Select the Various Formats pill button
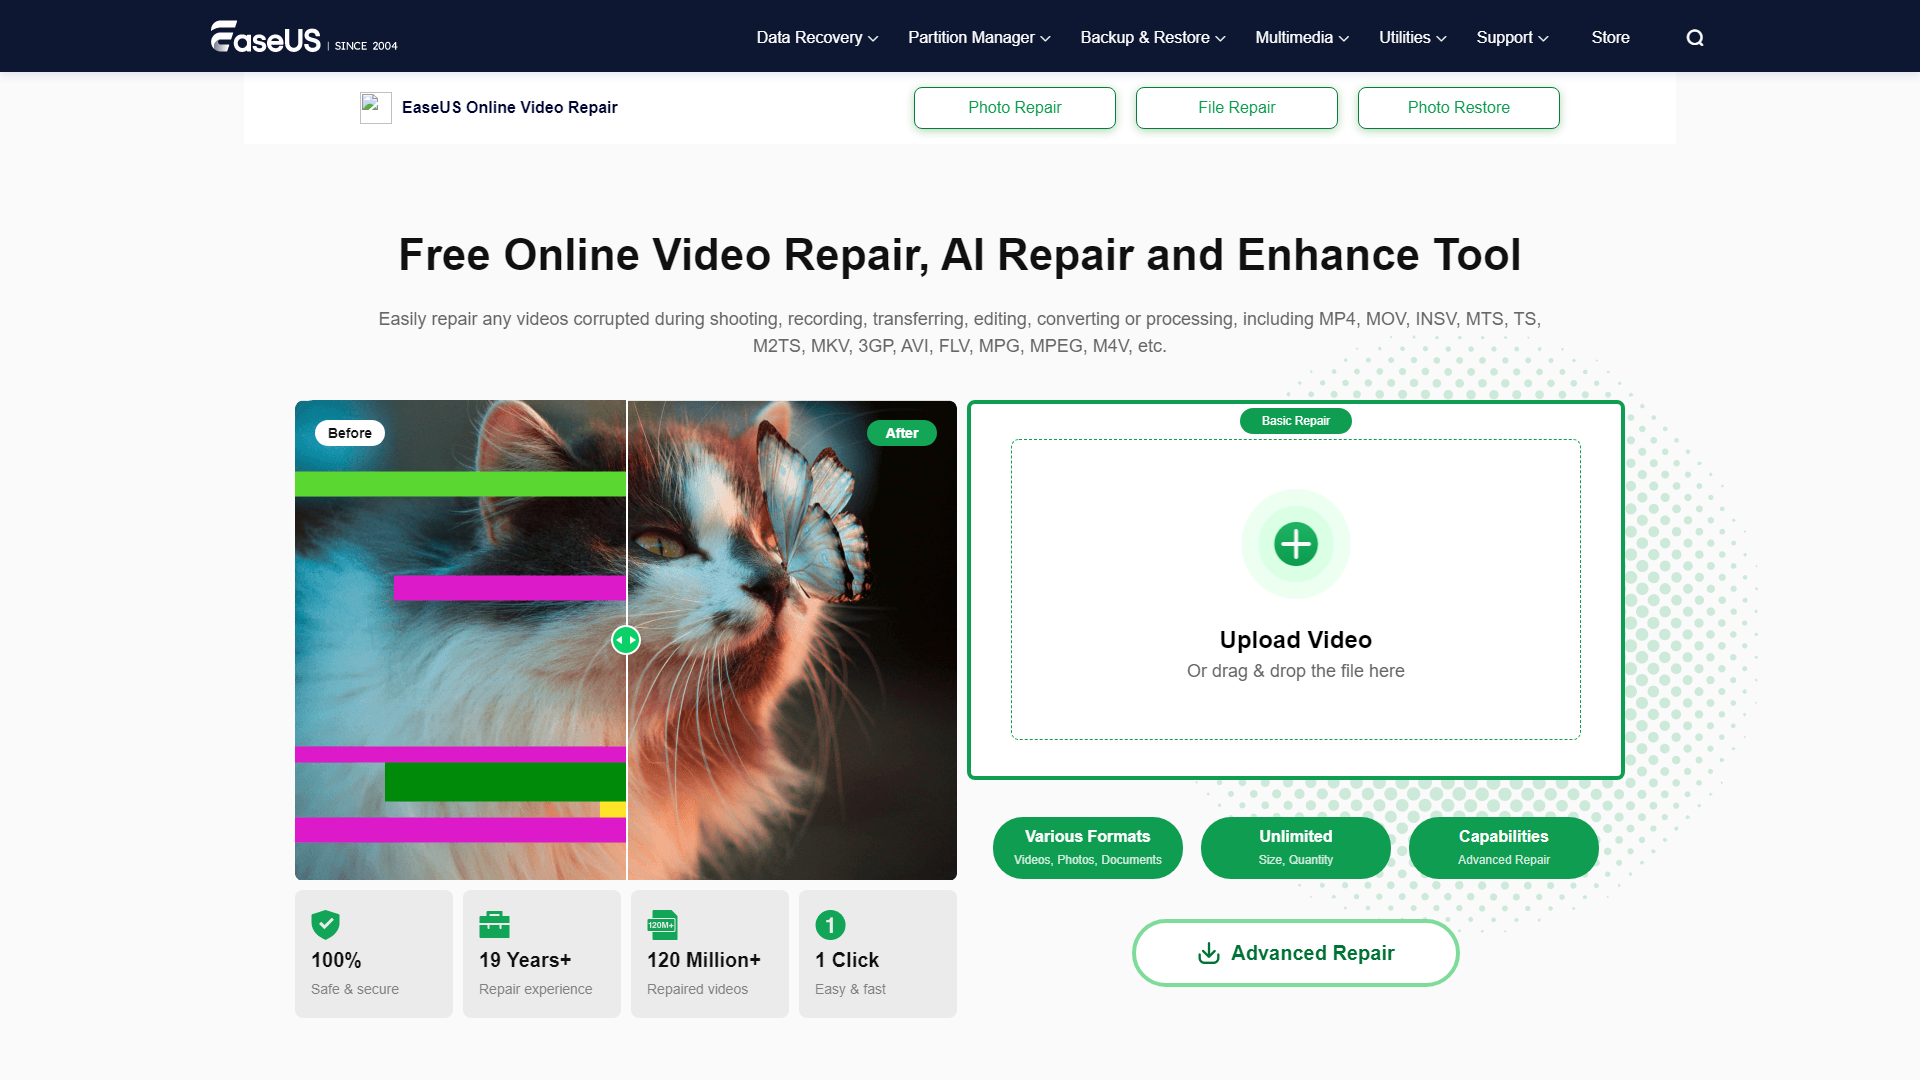Viewport: 1920px width, 1080px height. pyautogui.click(x=1087, y=847)
